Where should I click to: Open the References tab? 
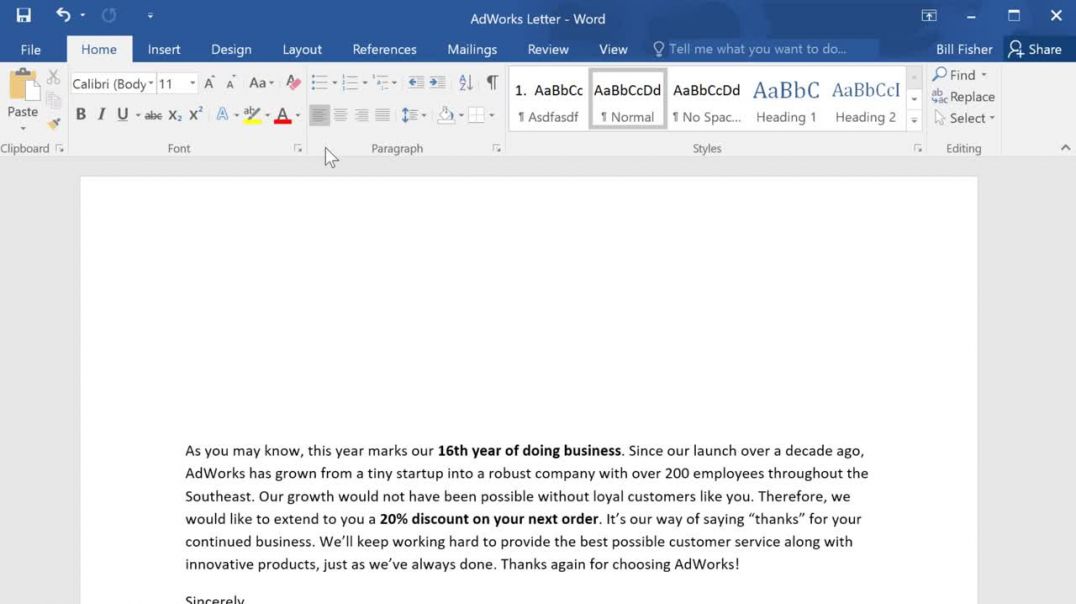pyautogui.click(x=384, y=49)
